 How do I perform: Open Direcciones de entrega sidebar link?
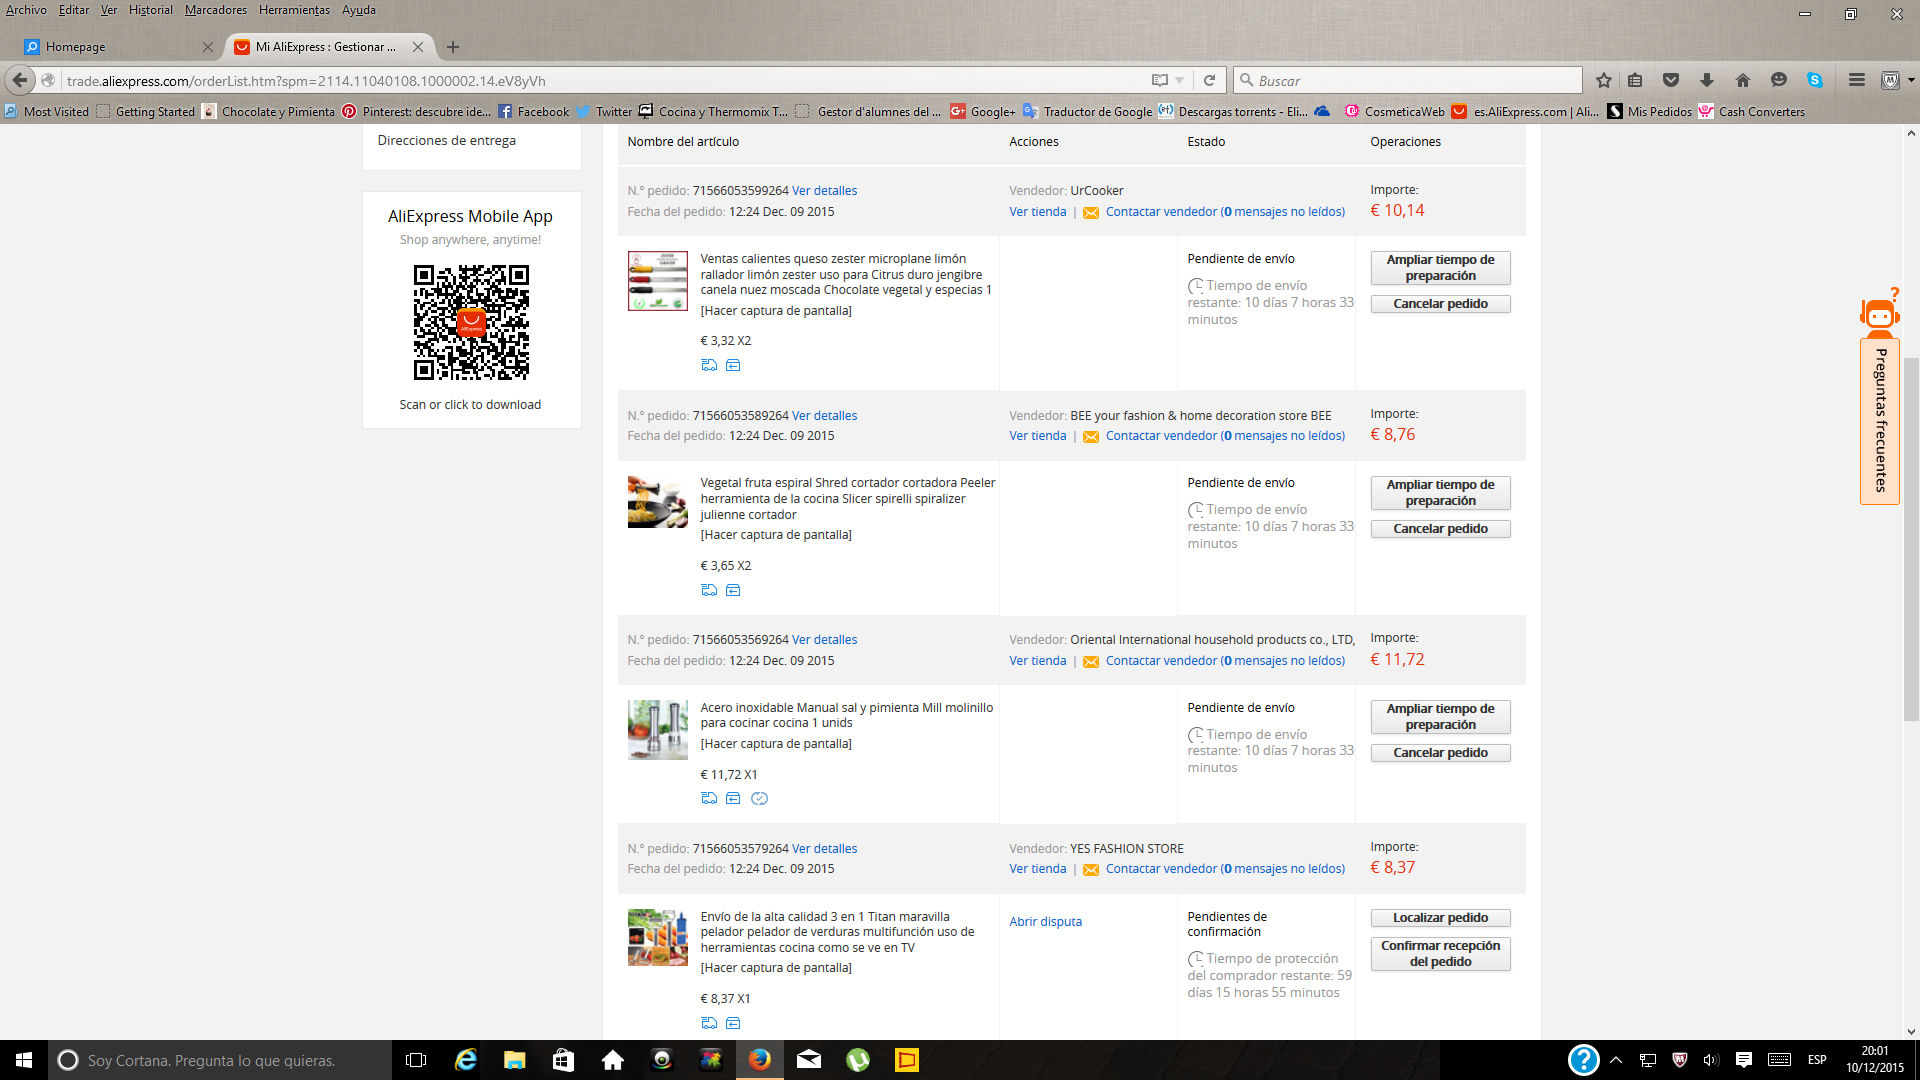tap(446, 140)
